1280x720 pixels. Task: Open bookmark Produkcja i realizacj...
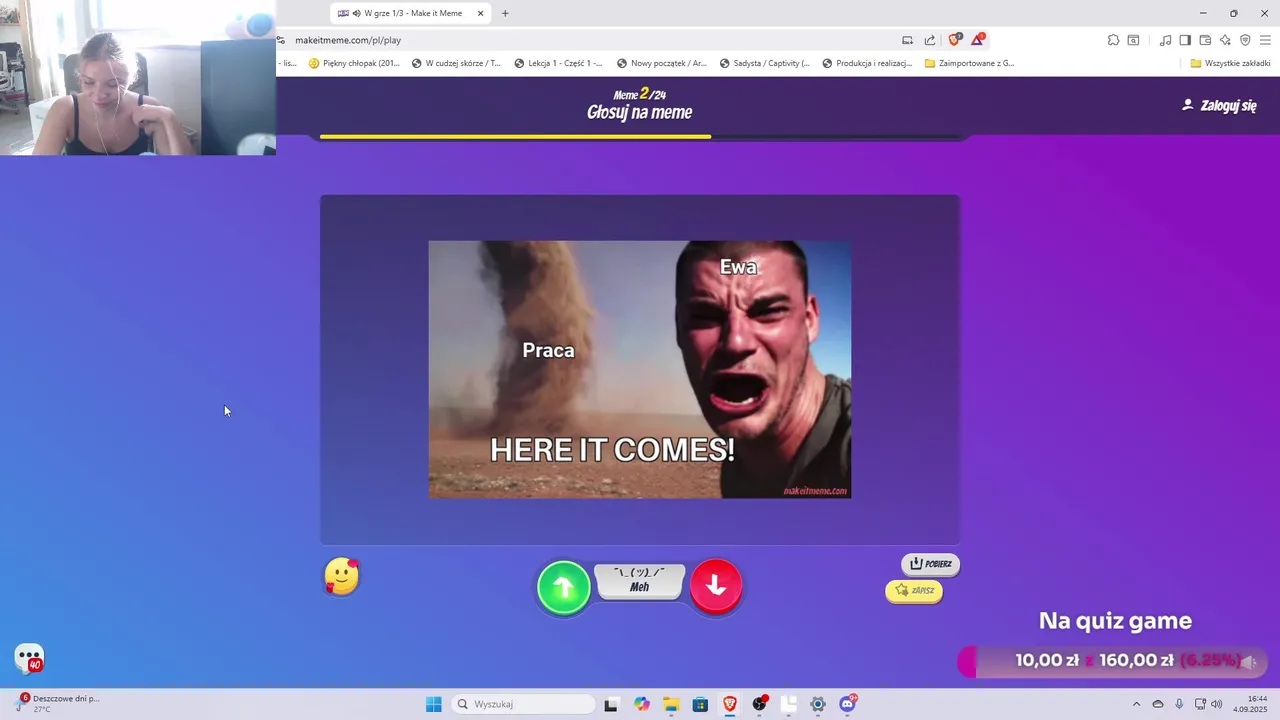pos(866,63)
